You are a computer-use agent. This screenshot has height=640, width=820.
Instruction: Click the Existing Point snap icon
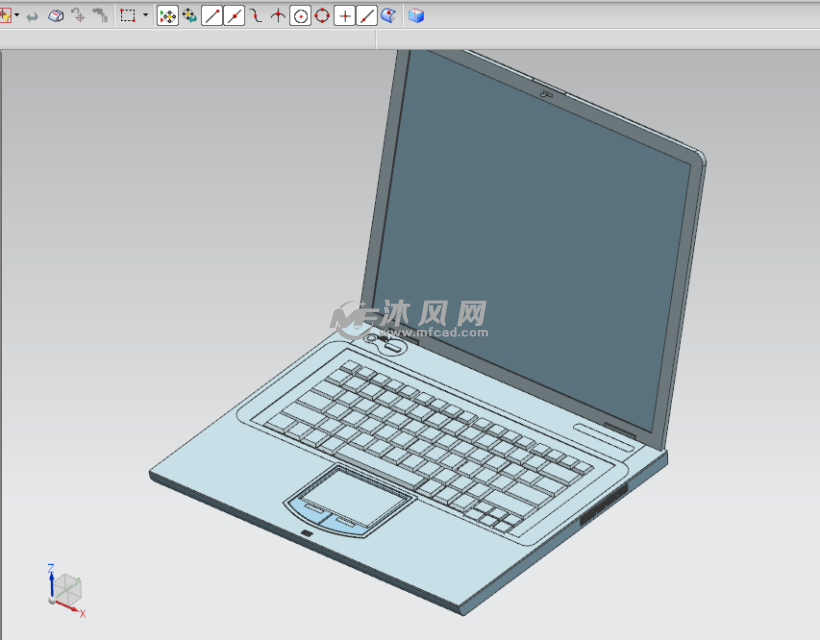[x=344, y=16]
